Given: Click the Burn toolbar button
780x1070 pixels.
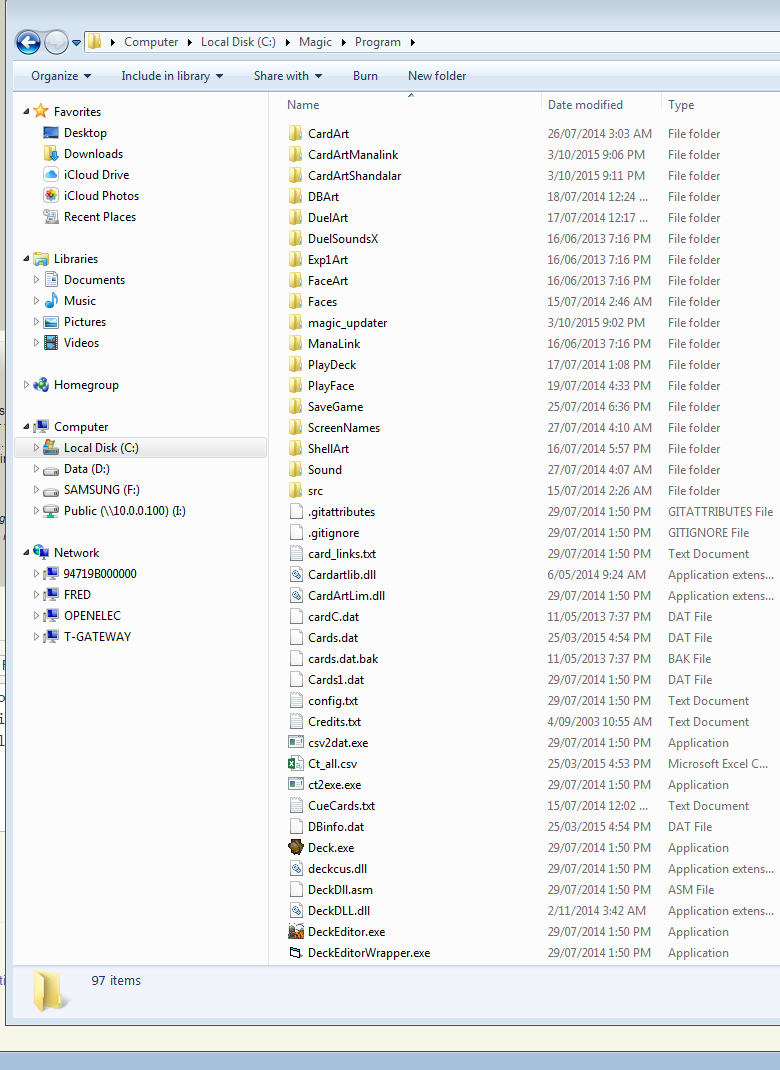Looking at the screenshot, I should 365,76.
